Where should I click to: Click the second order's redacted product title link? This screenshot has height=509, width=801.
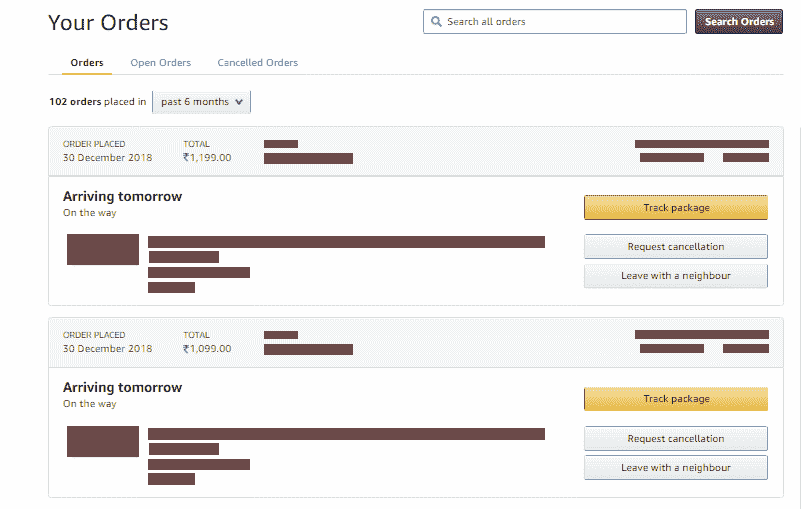point(346,434)
